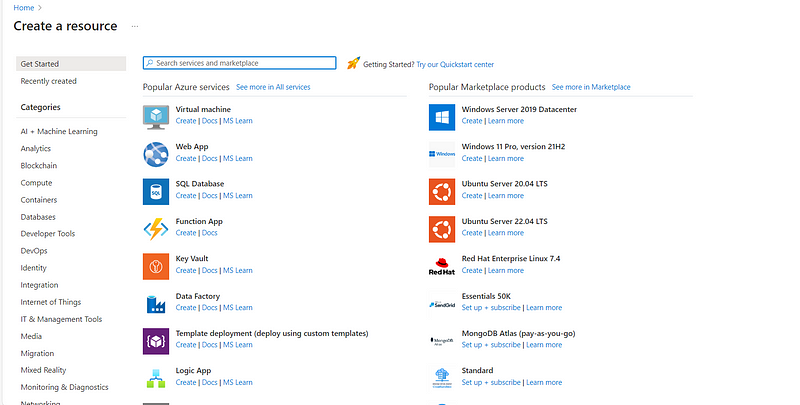Open Learn more for Ubuntu Server 22.04
Screen dimensions: 800x405
click(x=506, y=233)
